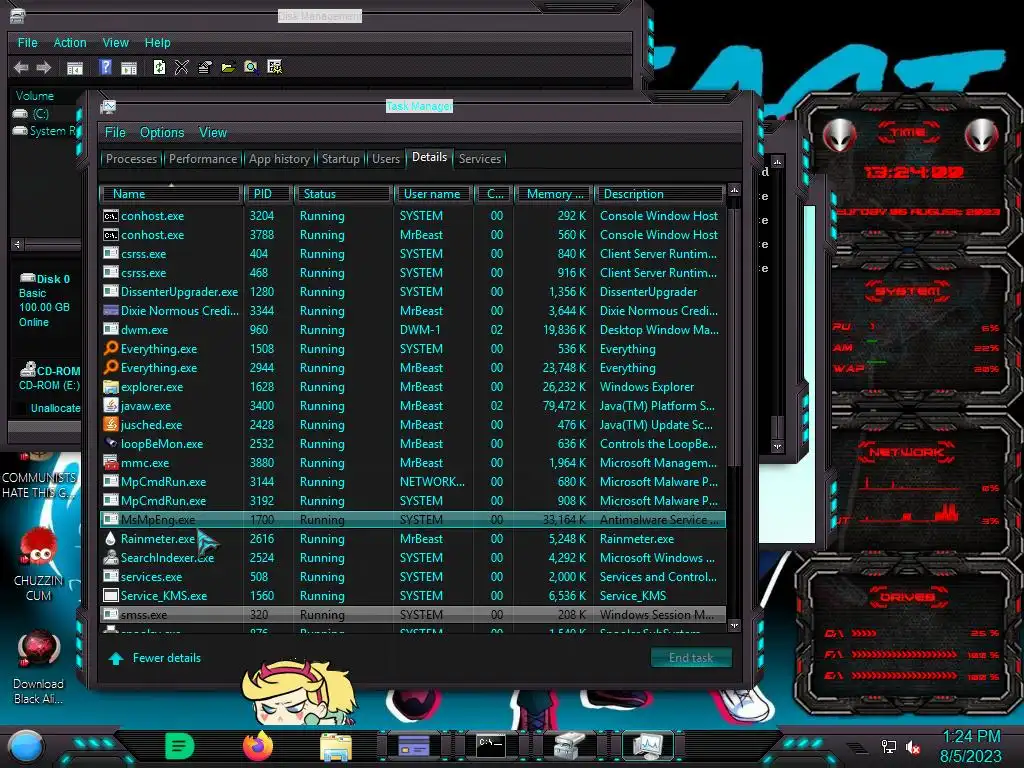Open the green chat app on the taskbar

pos(180,746)
